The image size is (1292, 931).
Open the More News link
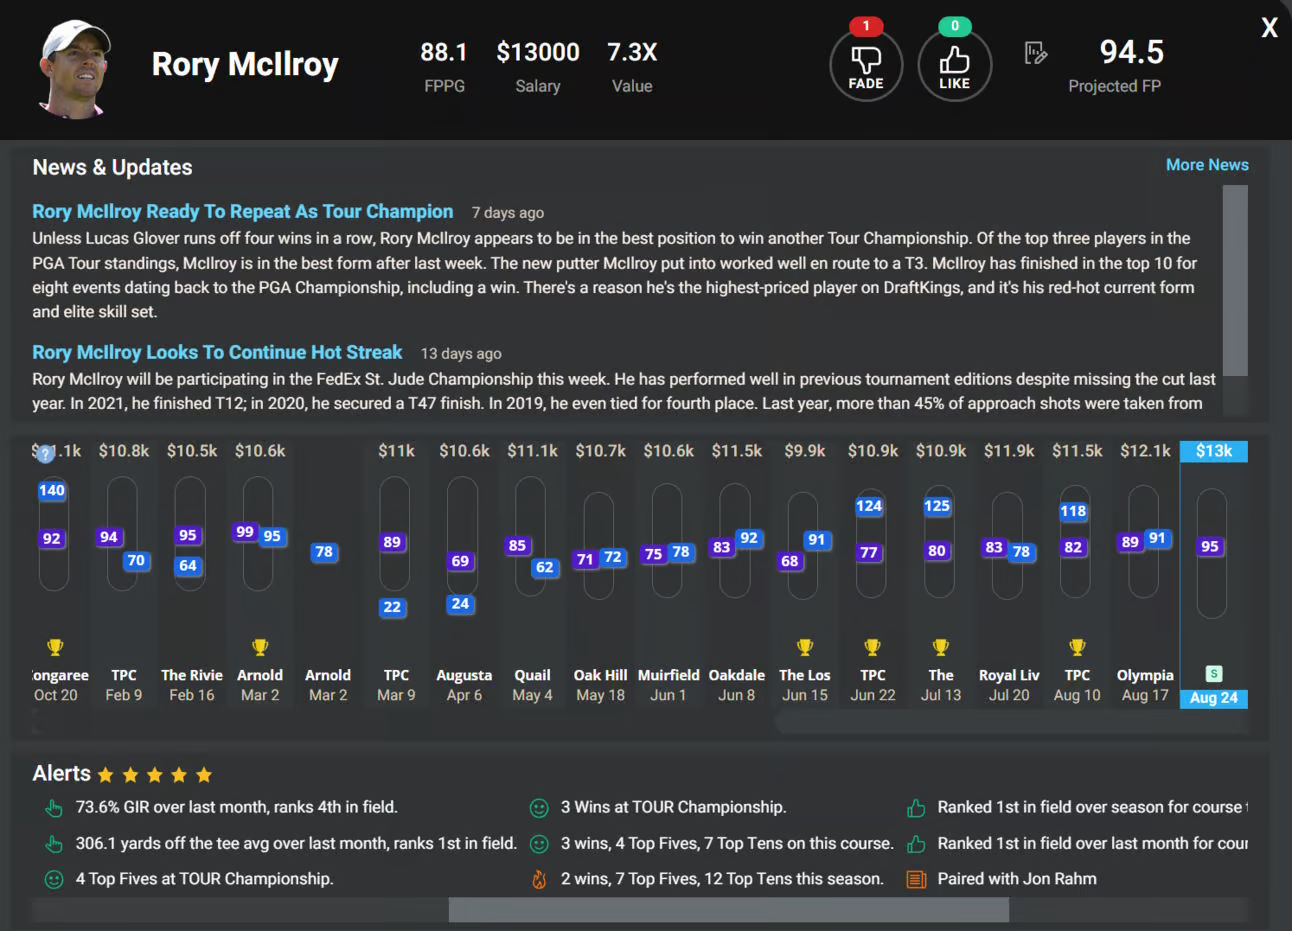1207,165
